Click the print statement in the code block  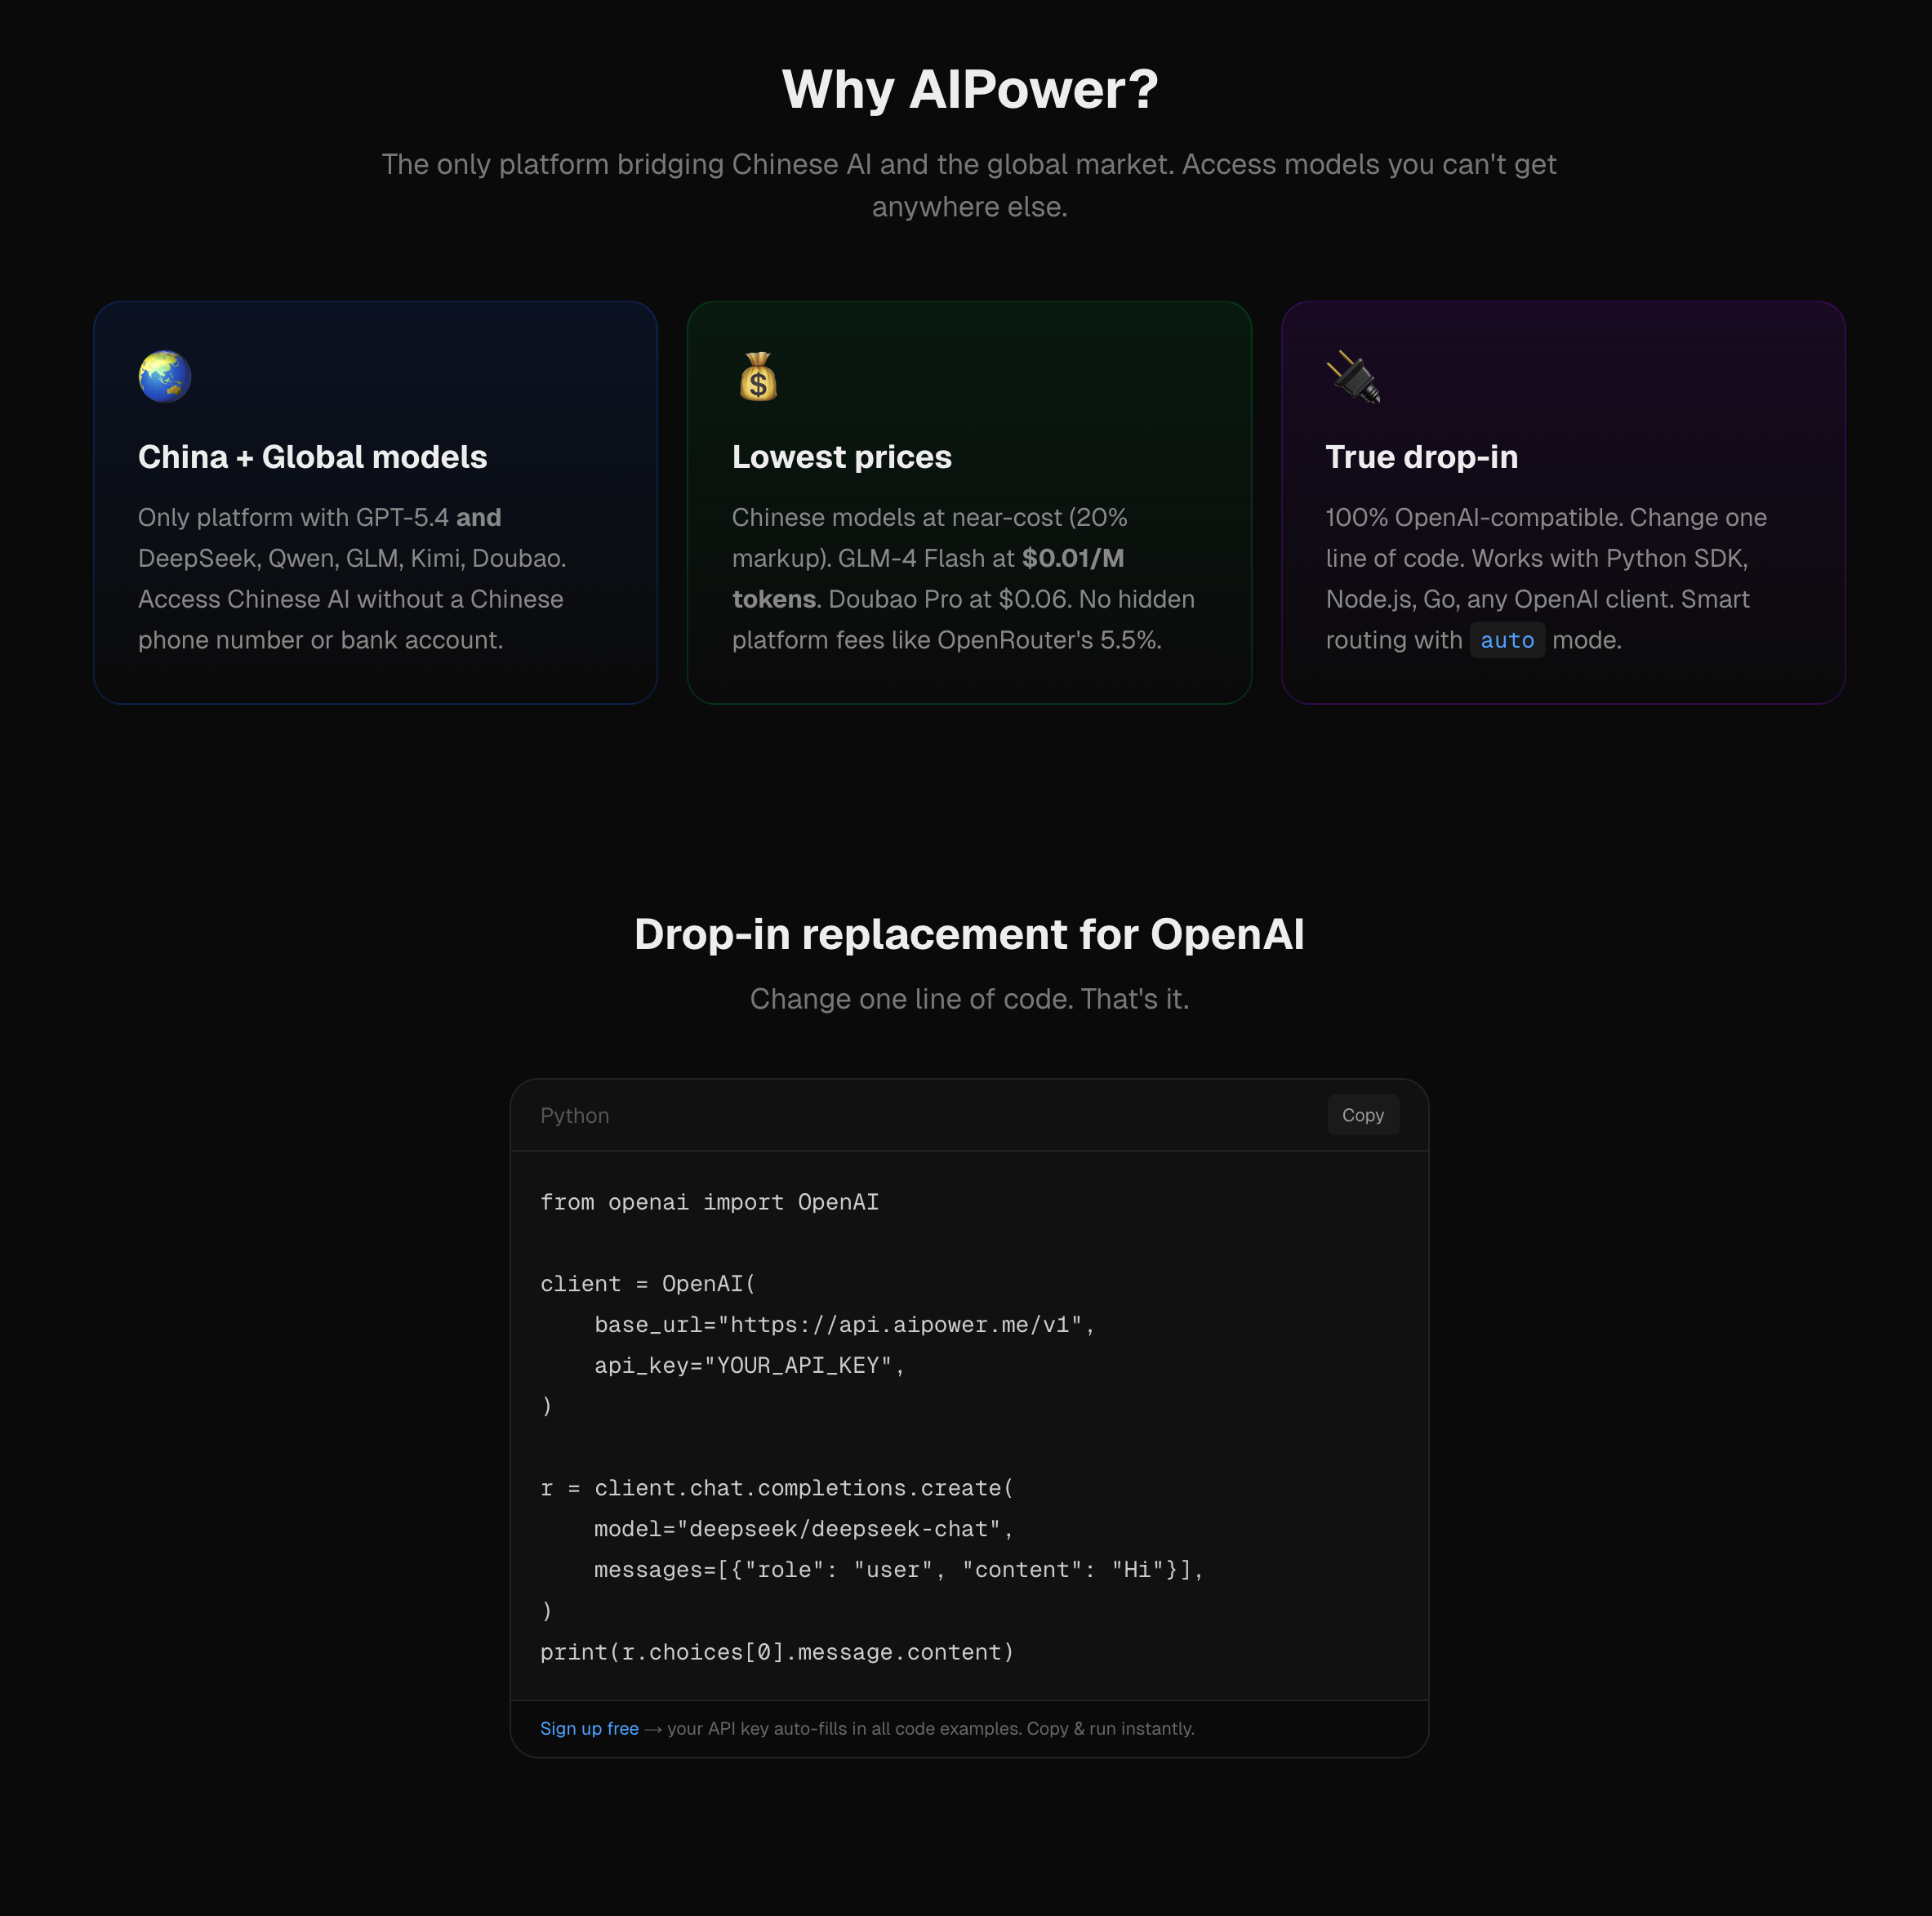(777, 1651)
